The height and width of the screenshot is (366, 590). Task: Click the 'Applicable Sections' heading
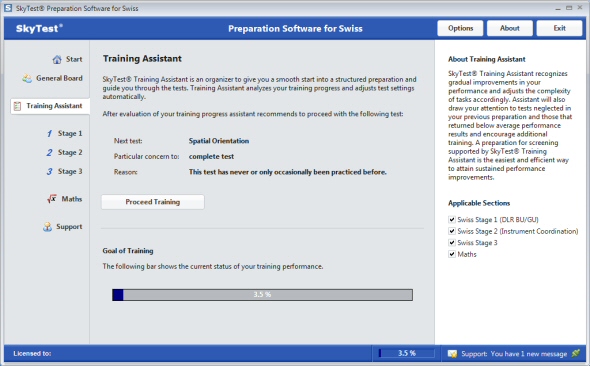(x=479, y=203)
